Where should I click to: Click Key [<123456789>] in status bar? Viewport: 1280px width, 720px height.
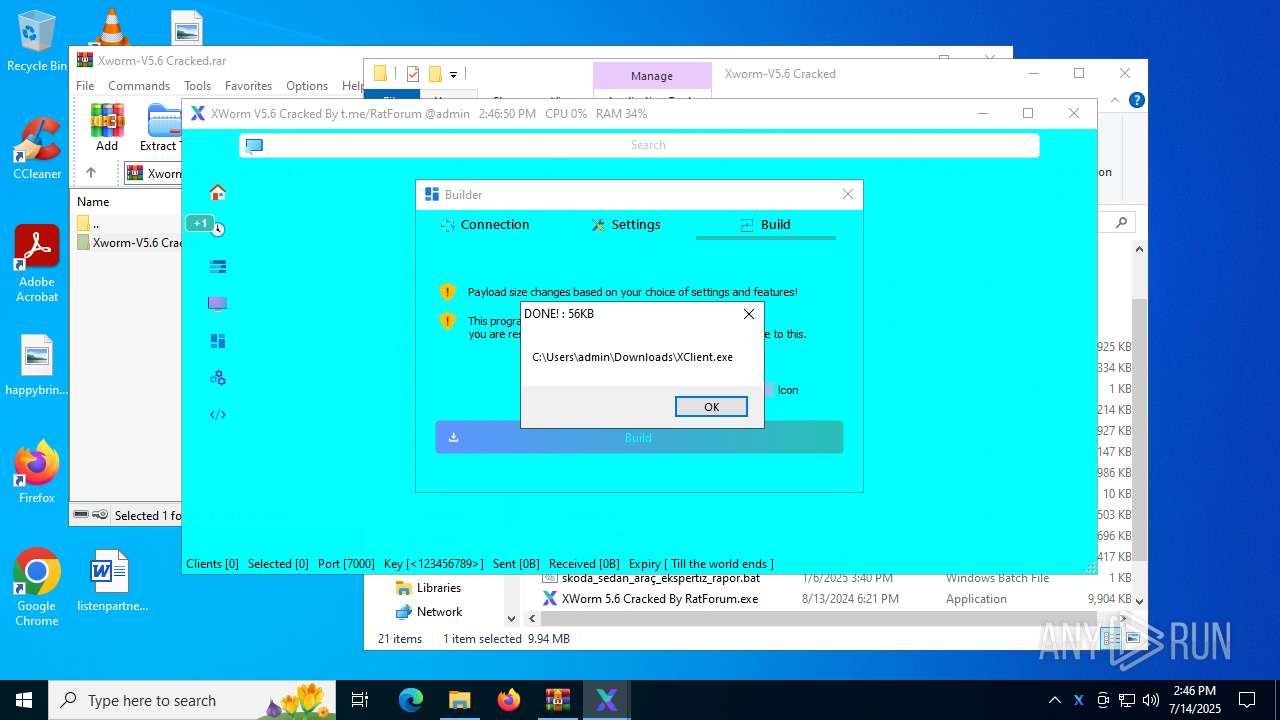pos(433,564)
